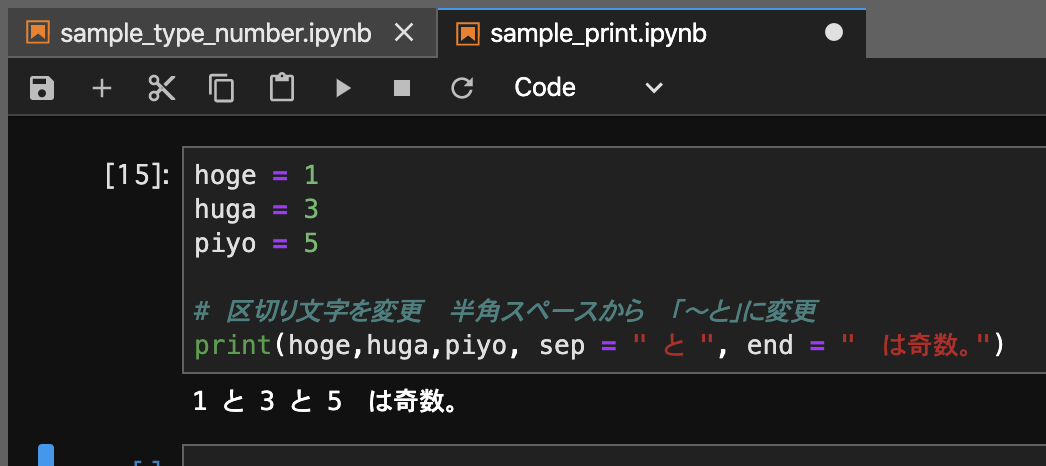
Task: Copy the selected cell with the copy icon
Action: click(221, 88)
